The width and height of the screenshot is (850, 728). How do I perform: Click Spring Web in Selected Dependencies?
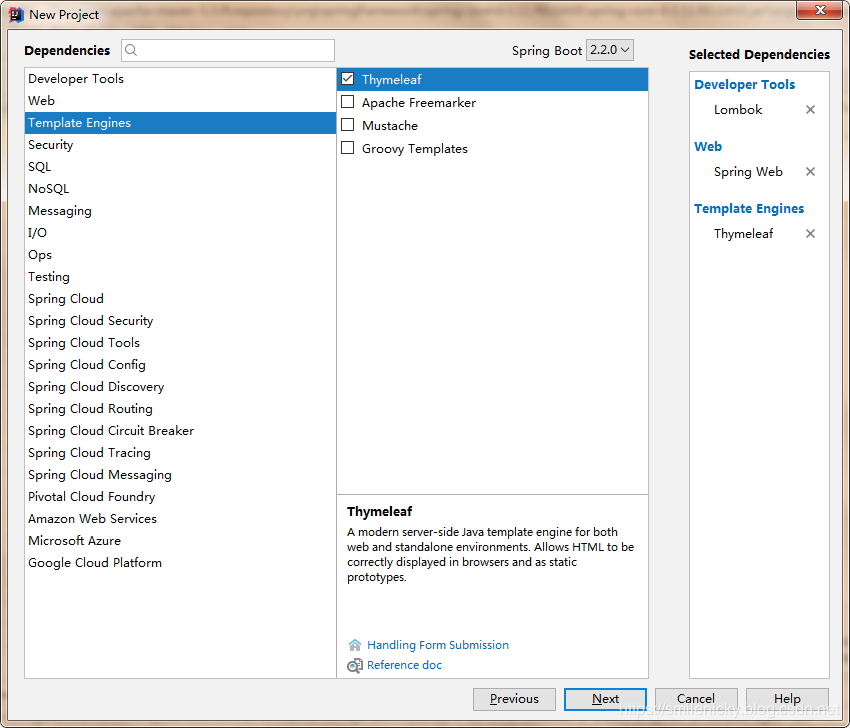(748, 172)
